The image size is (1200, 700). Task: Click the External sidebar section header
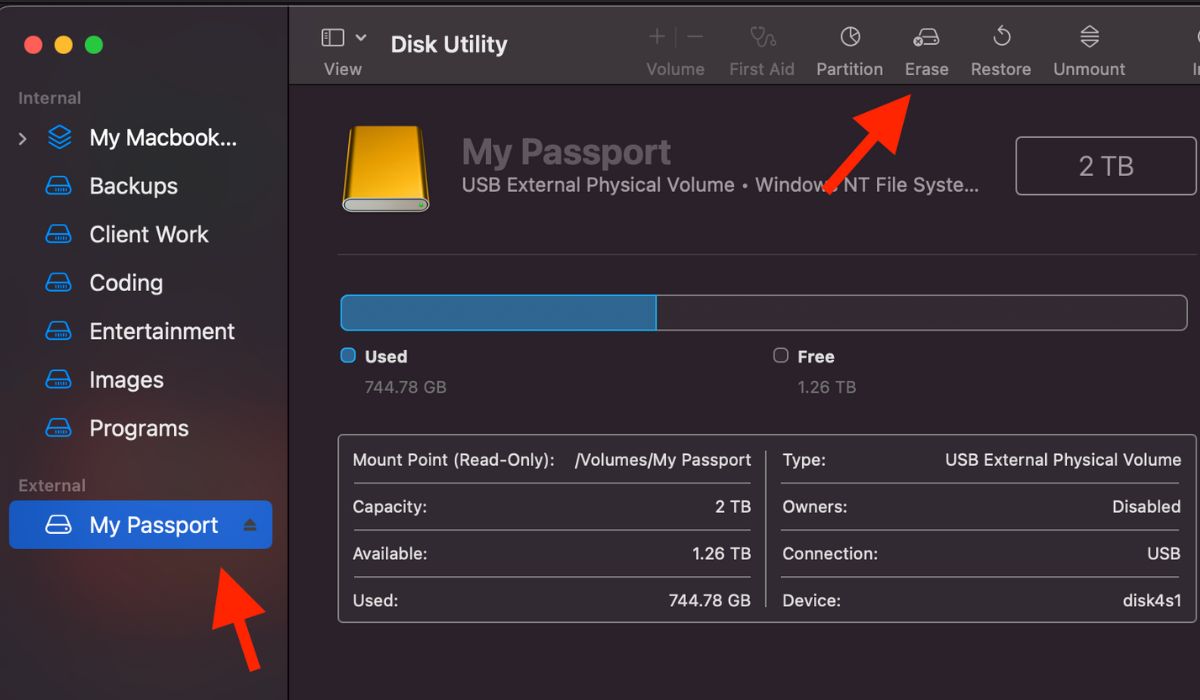tap(52, 486)
